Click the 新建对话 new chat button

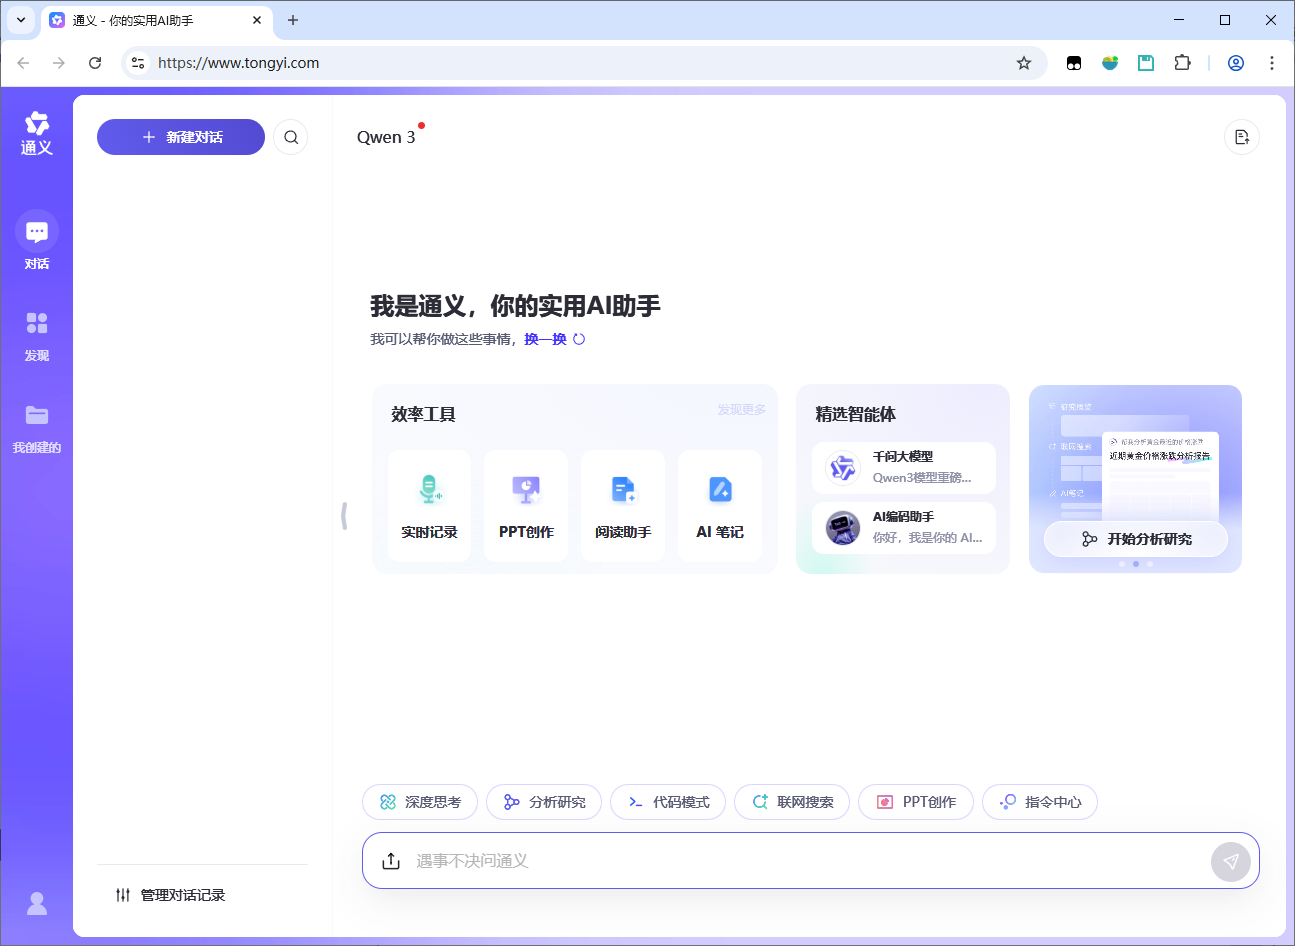pyautogui.click(x=181, y=137)
